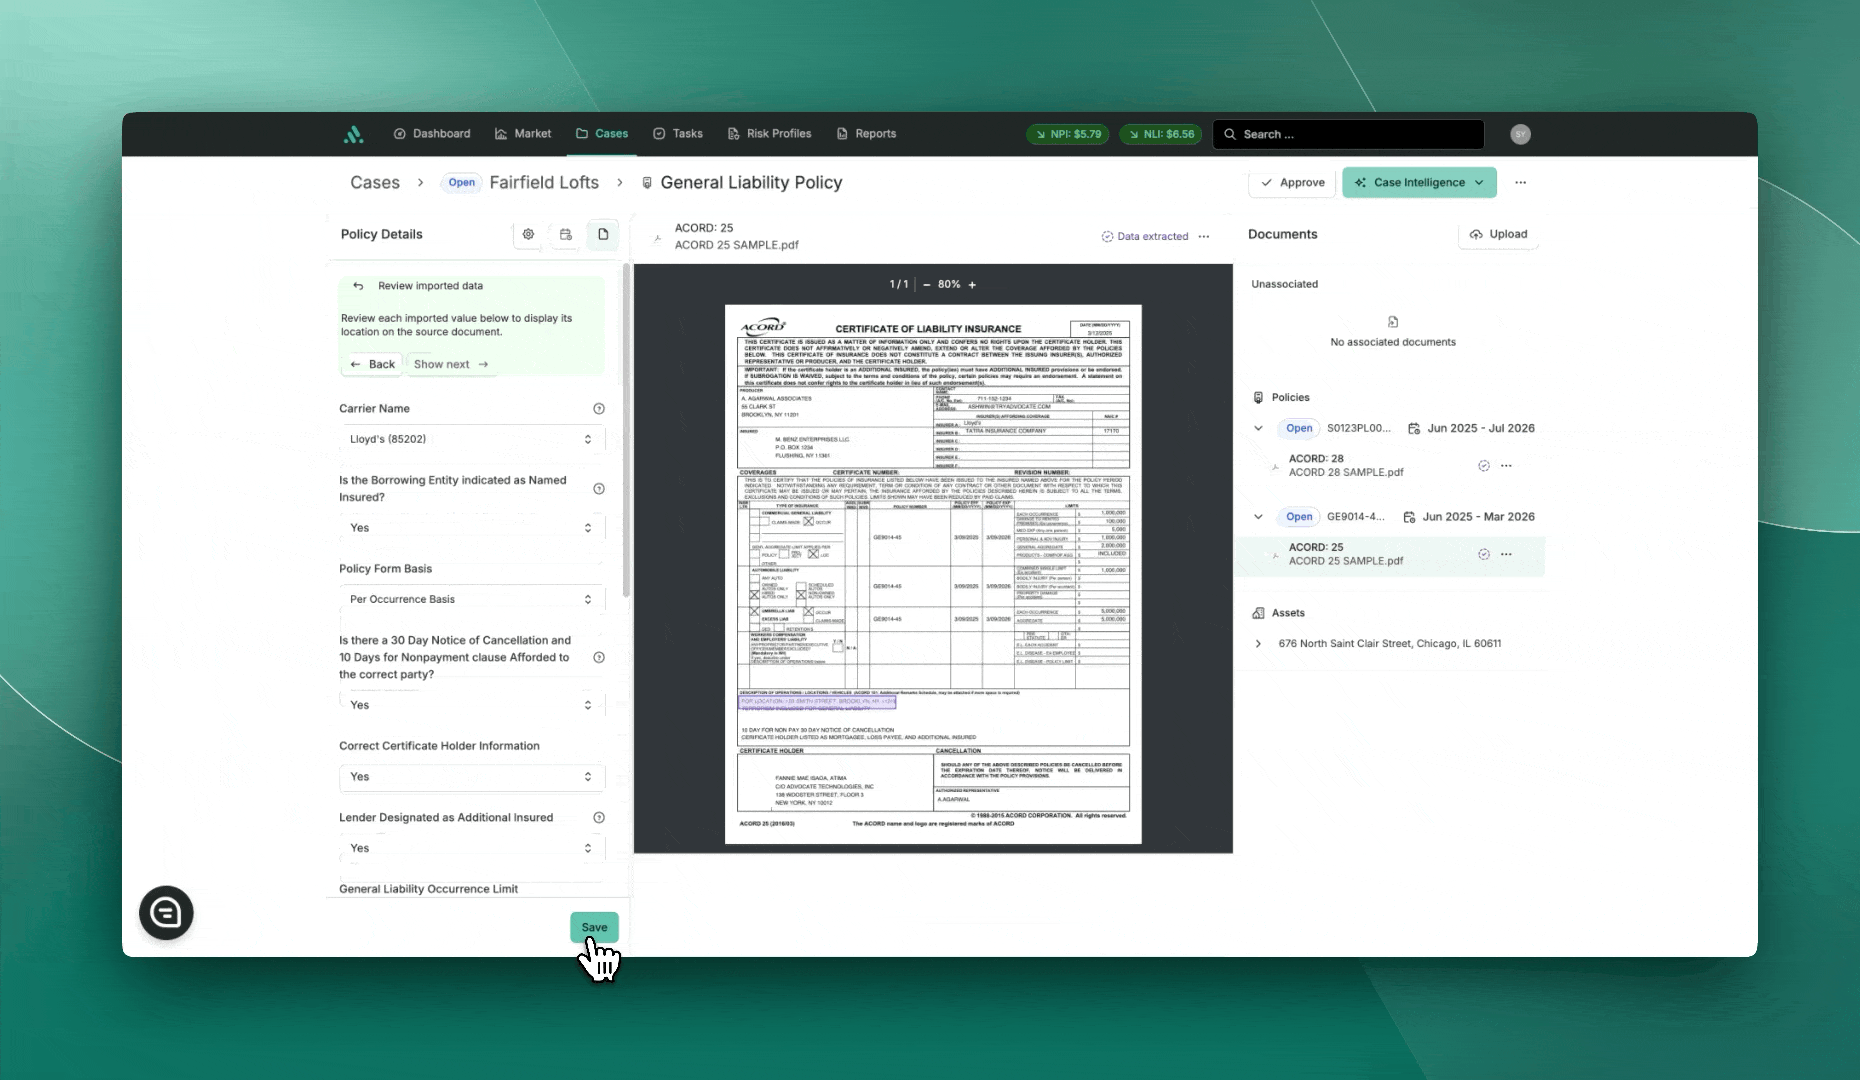Click the settings gear icon in Policy Details

point(528,234)
